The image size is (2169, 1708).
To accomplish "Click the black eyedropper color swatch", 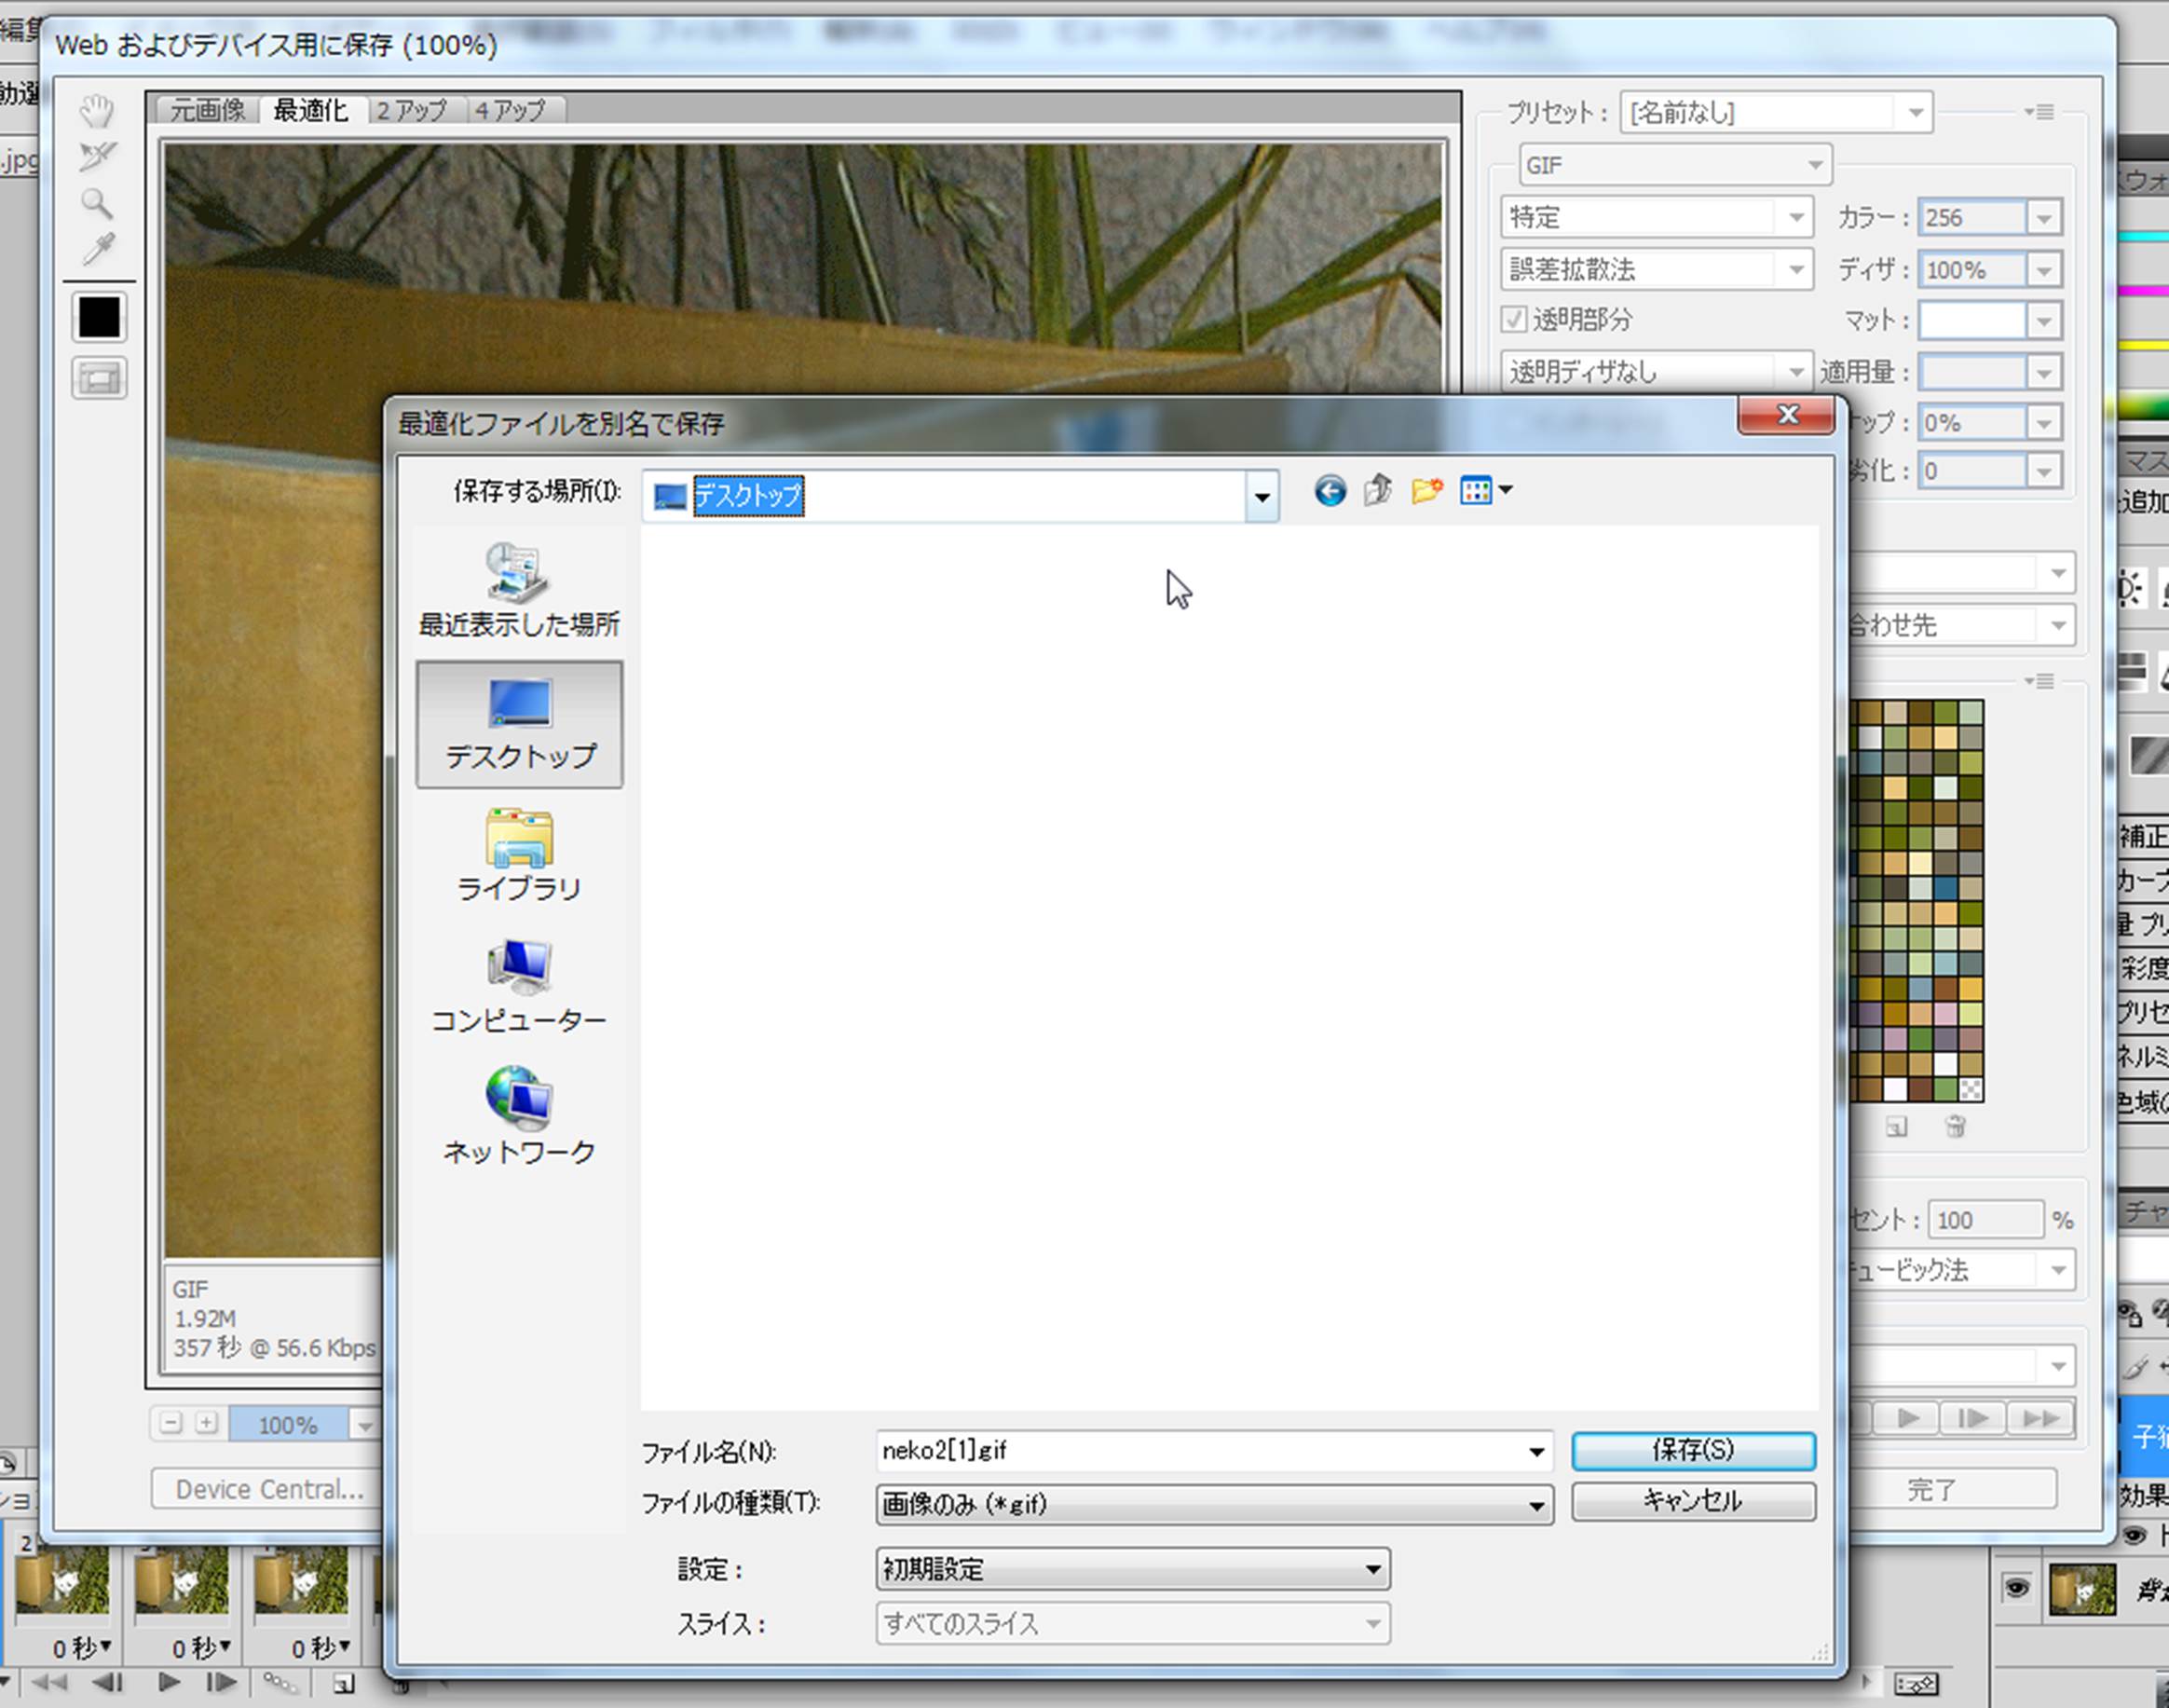I will (99, 318).
